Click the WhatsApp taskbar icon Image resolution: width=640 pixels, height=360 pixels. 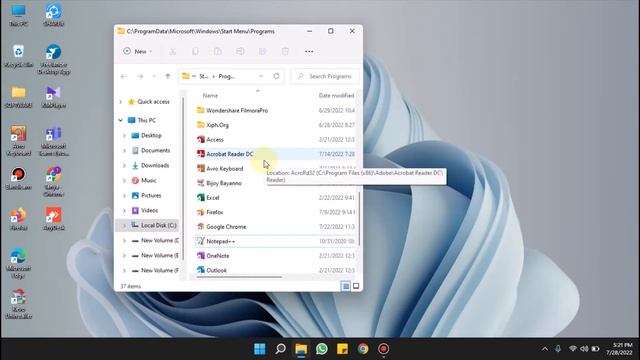pyautogui.click(x=322, y=349)
